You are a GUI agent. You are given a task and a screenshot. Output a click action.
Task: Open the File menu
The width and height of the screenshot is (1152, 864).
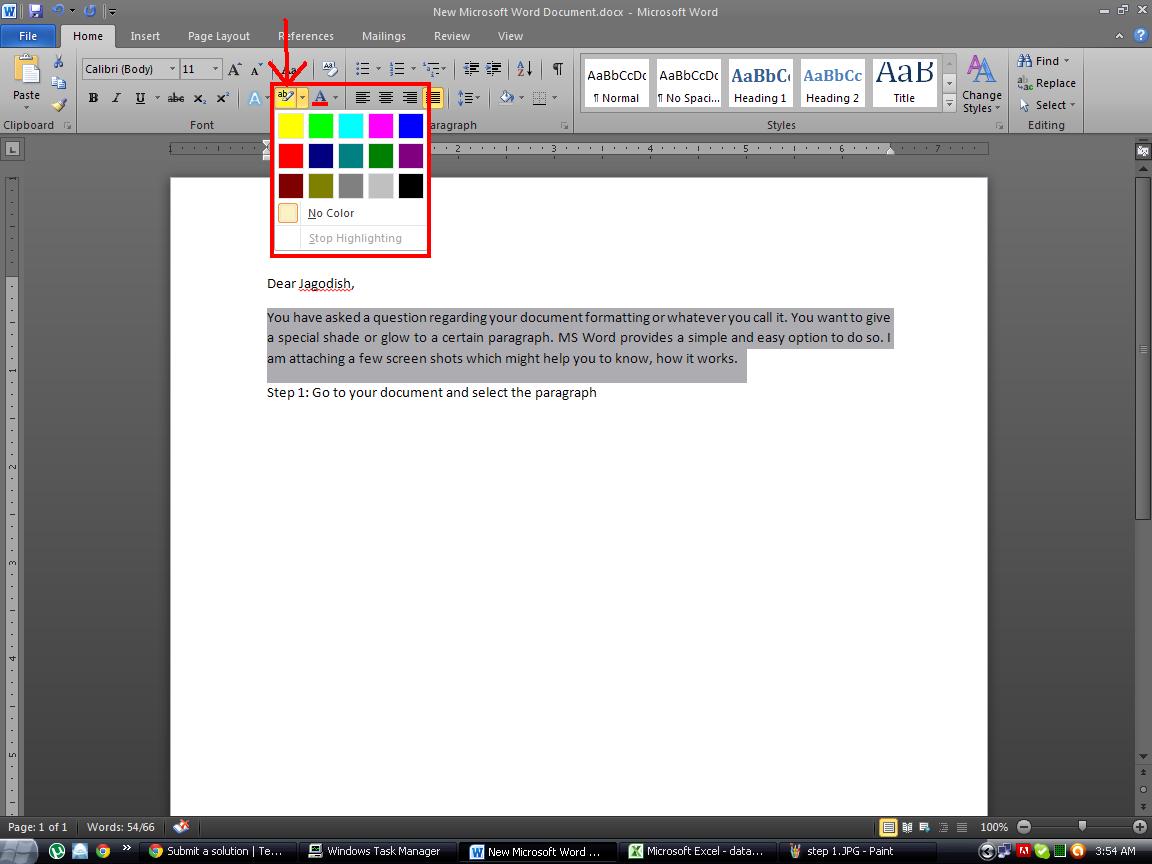pyautogui.click(x=28, y=36)
